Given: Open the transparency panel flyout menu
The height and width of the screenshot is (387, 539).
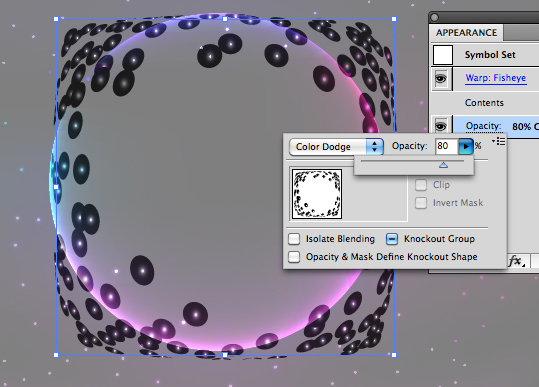Looking at the screenshot, I should coord(499,141).
